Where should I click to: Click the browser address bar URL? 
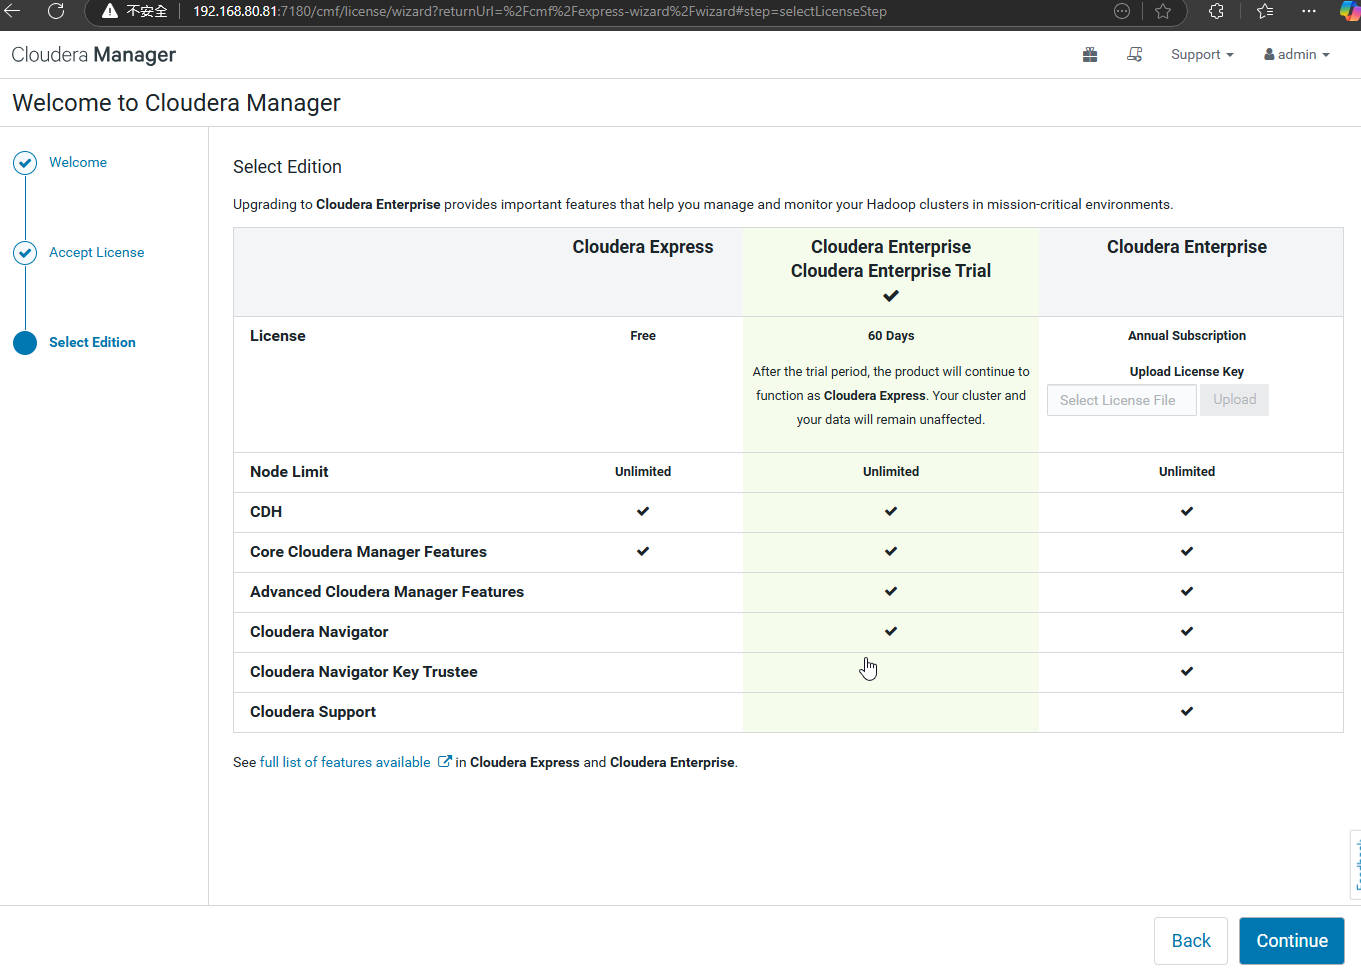(x=540, y=11)
